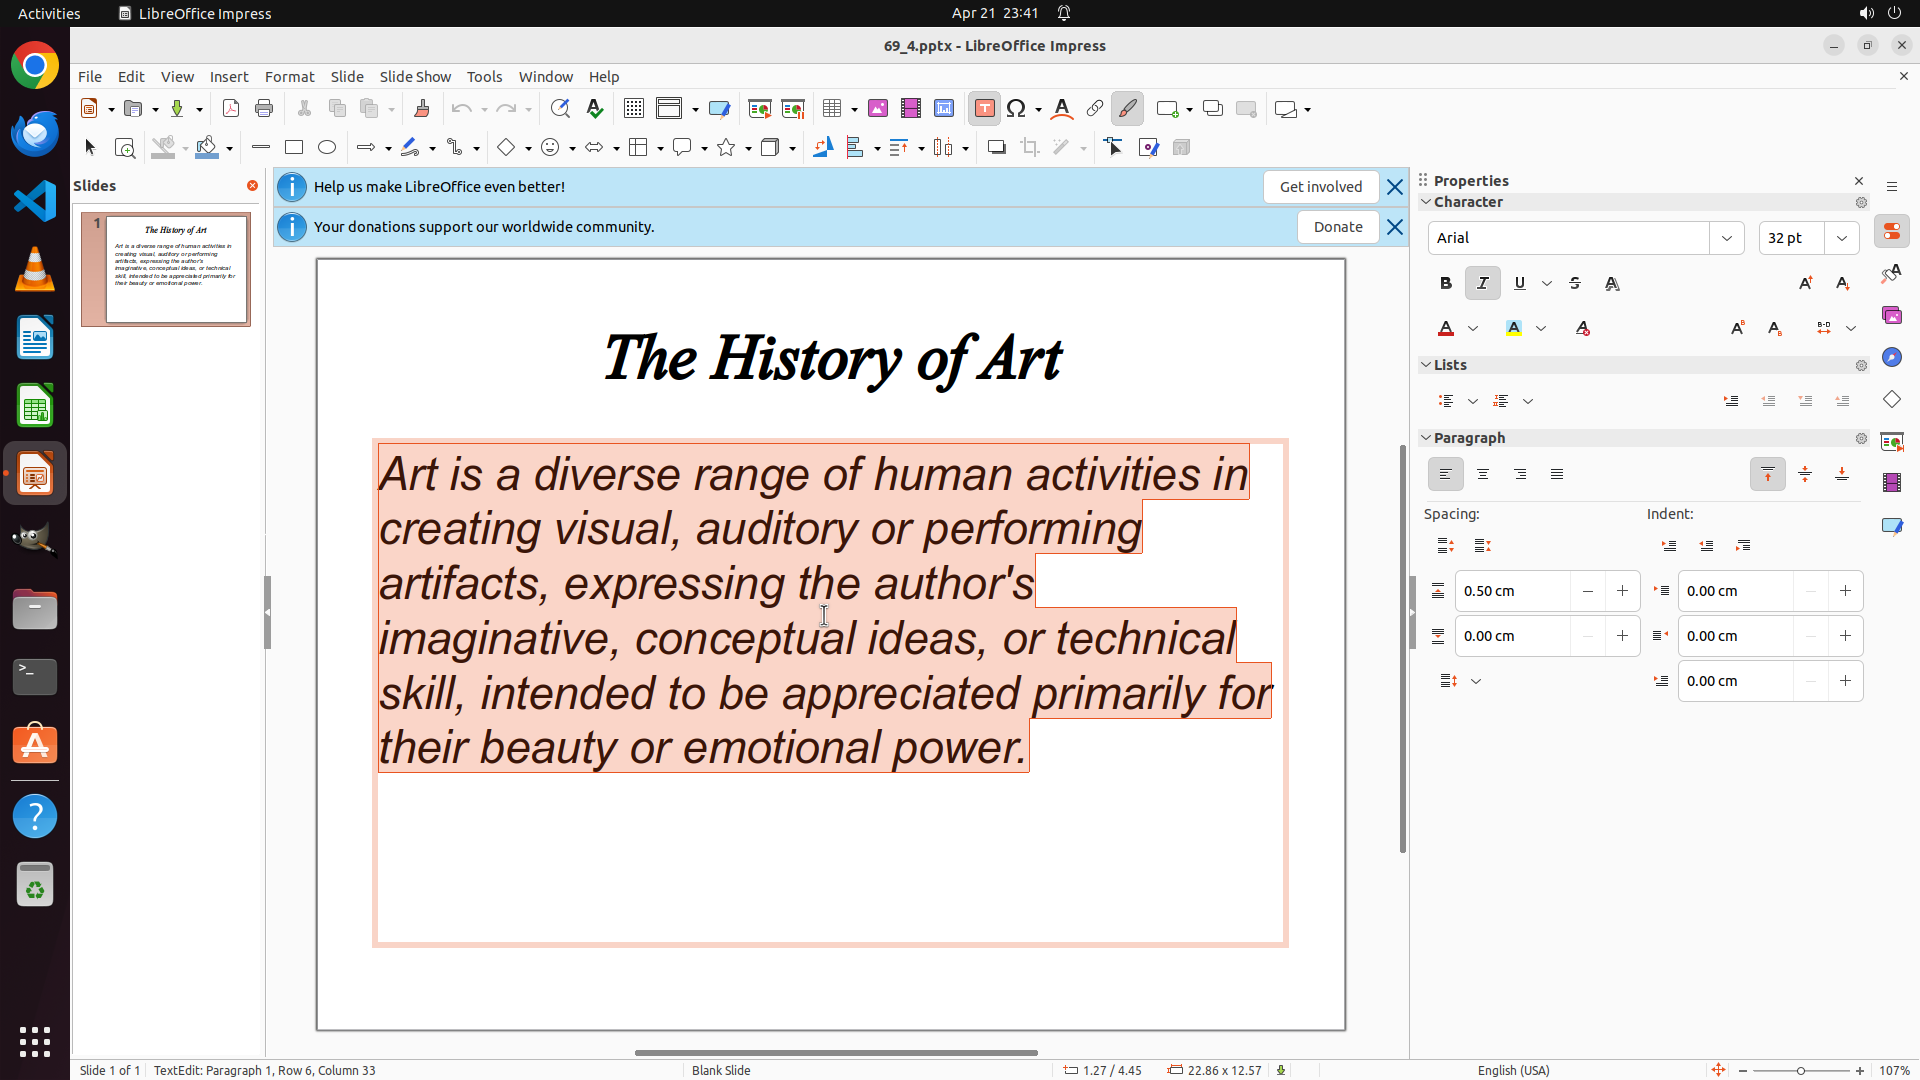Open the Format menu
This screenshot has height=1080, width=1920.
[289, 77]
